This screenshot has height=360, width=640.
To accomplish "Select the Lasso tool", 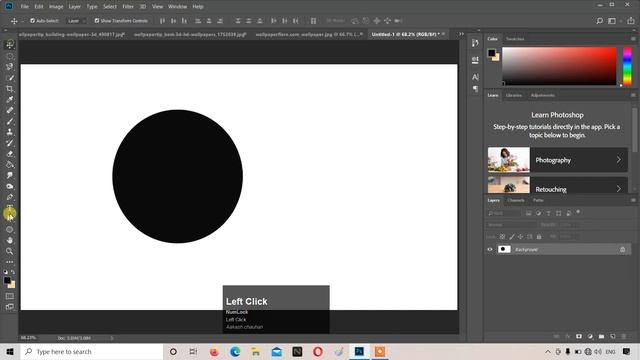I will tap(10, 67).
